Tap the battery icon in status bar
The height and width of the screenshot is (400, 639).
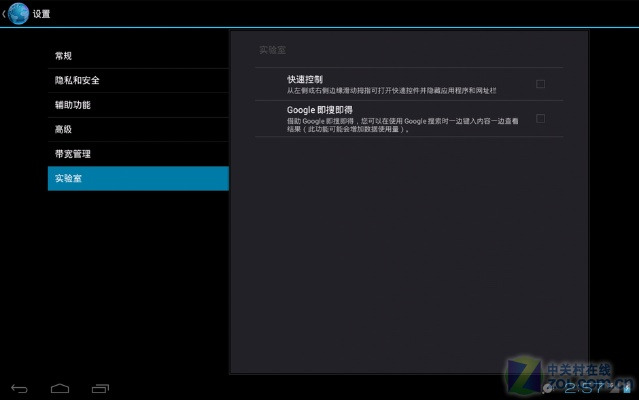[627, 387]
